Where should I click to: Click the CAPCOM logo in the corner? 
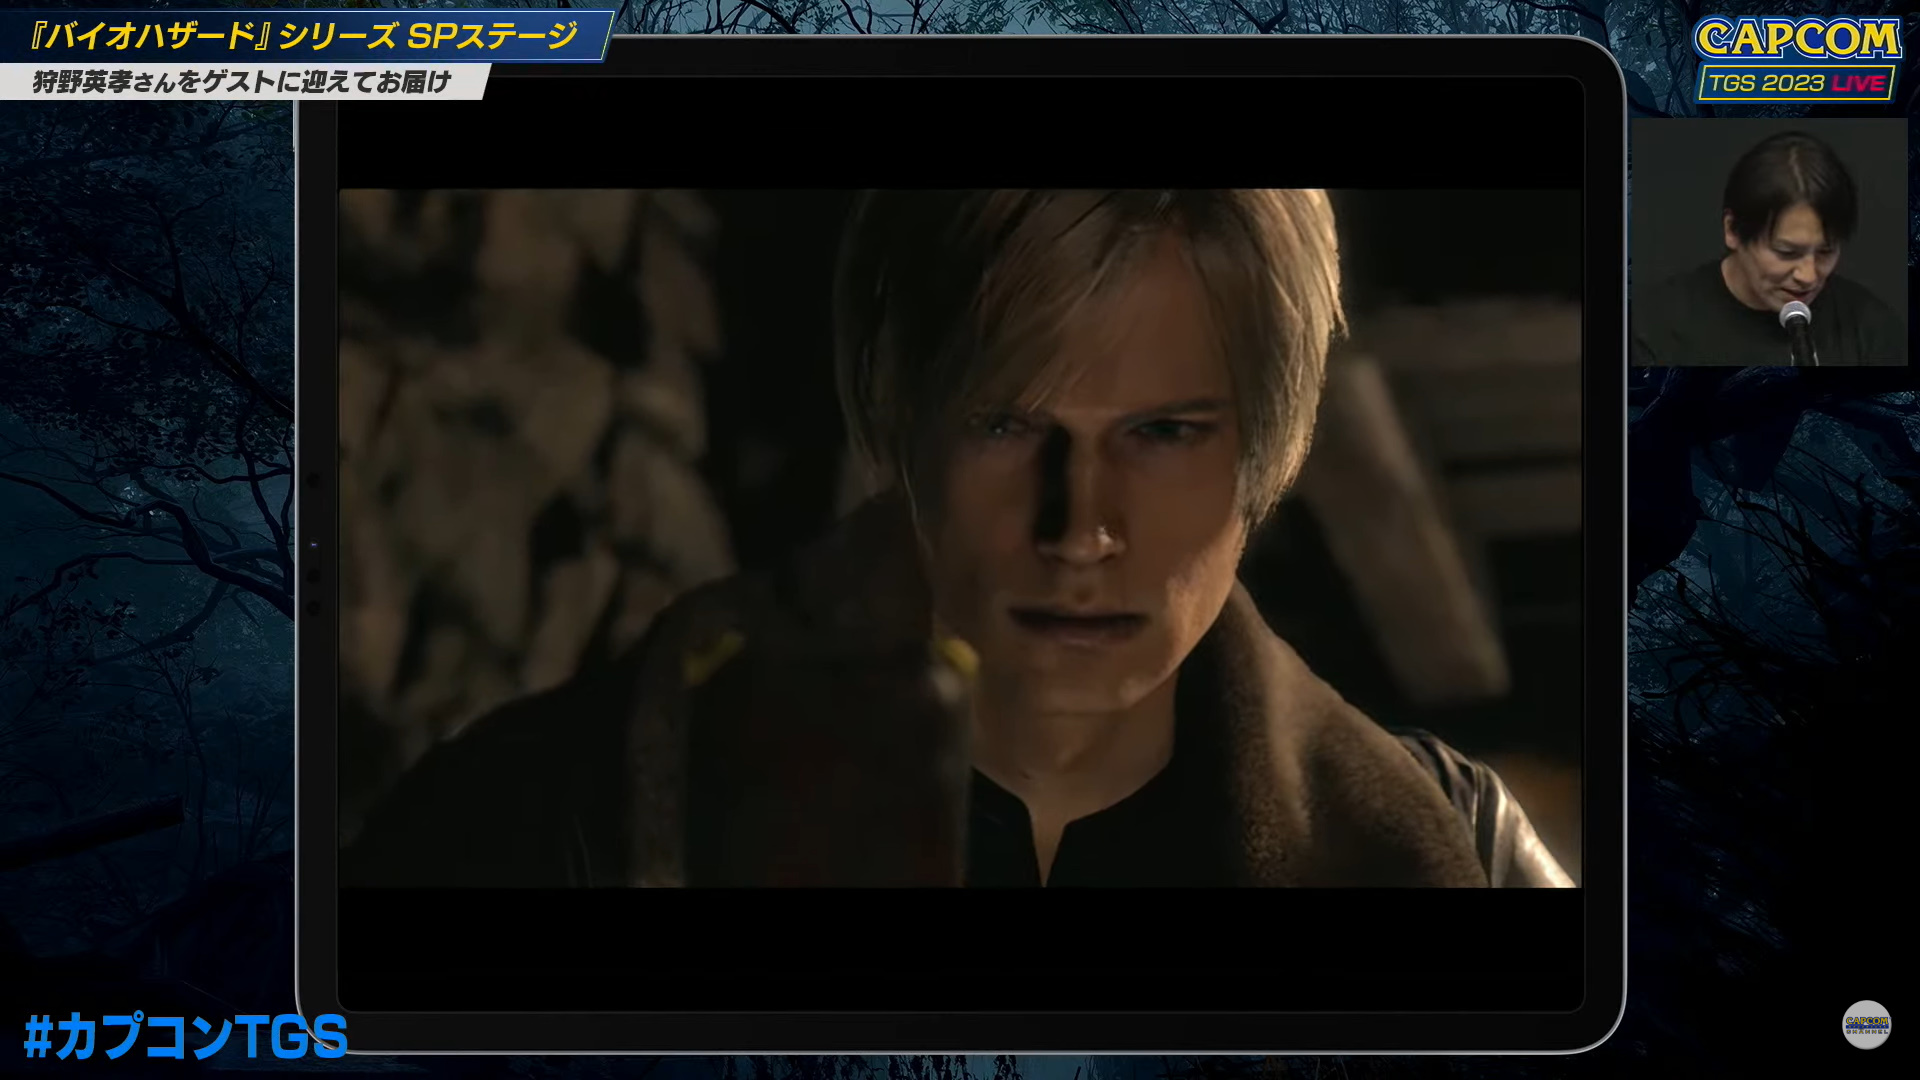(1797, 39)
